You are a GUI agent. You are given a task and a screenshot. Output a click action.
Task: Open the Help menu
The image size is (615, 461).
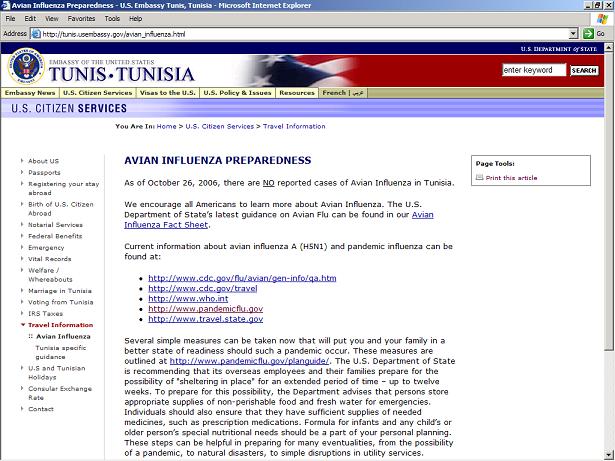(135, 18)
